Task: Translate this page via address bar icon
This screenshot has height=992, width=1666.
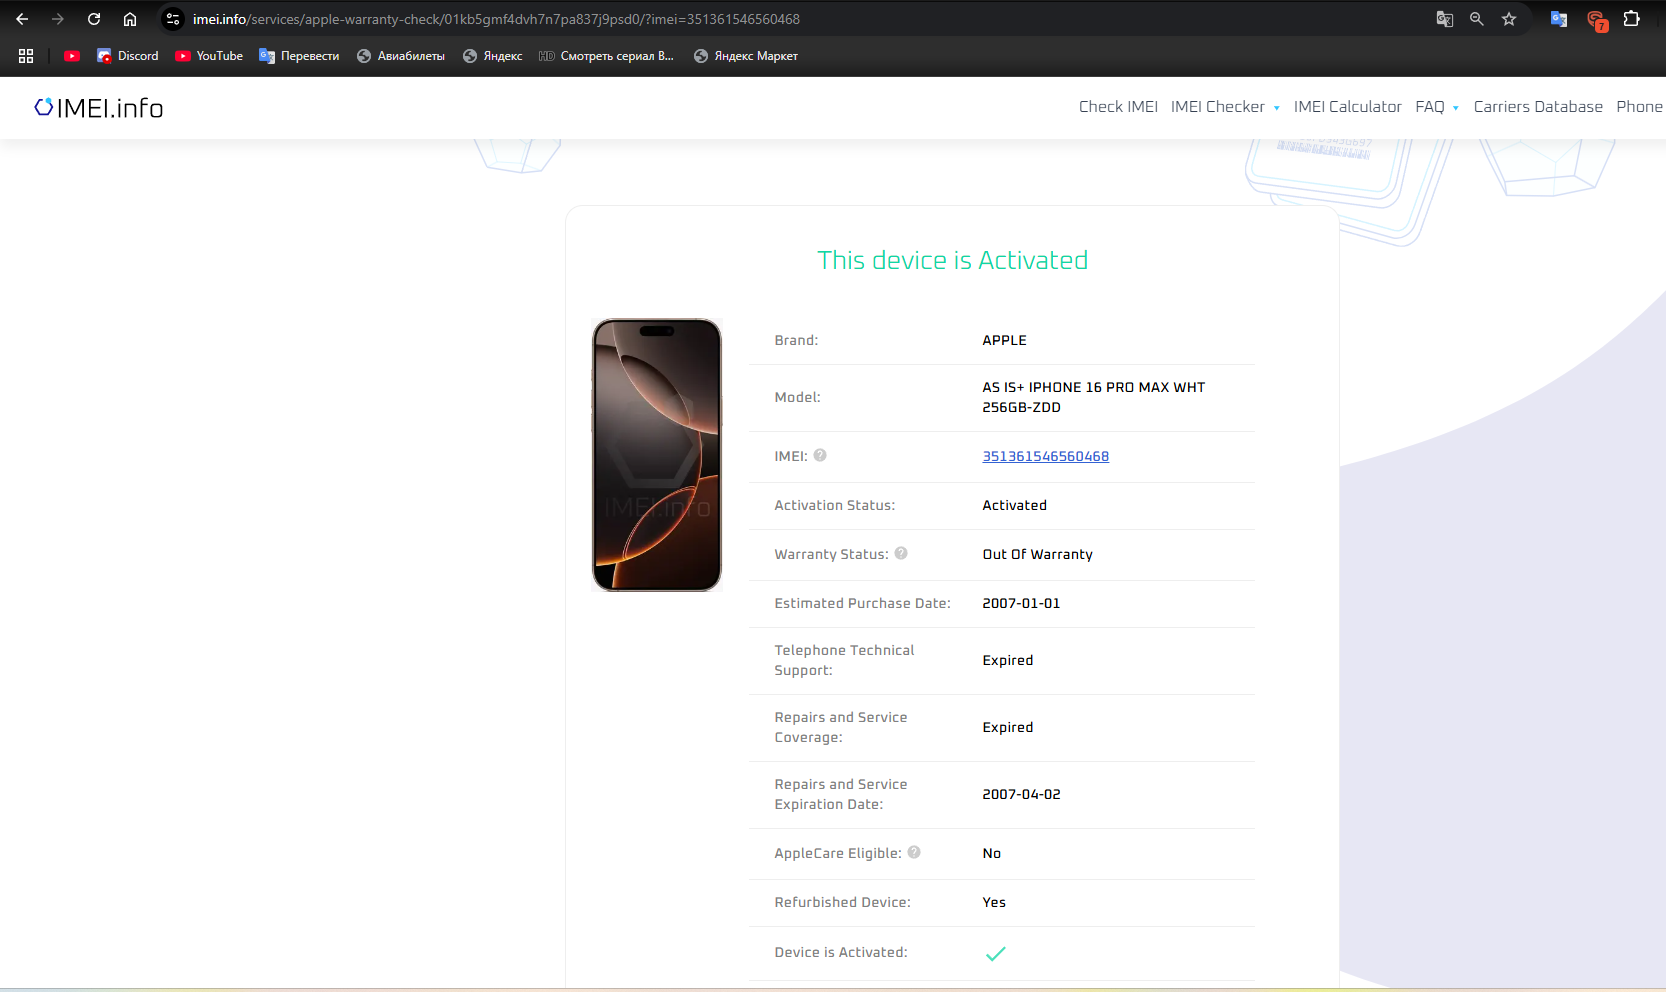Action: tap(1445, 19)
